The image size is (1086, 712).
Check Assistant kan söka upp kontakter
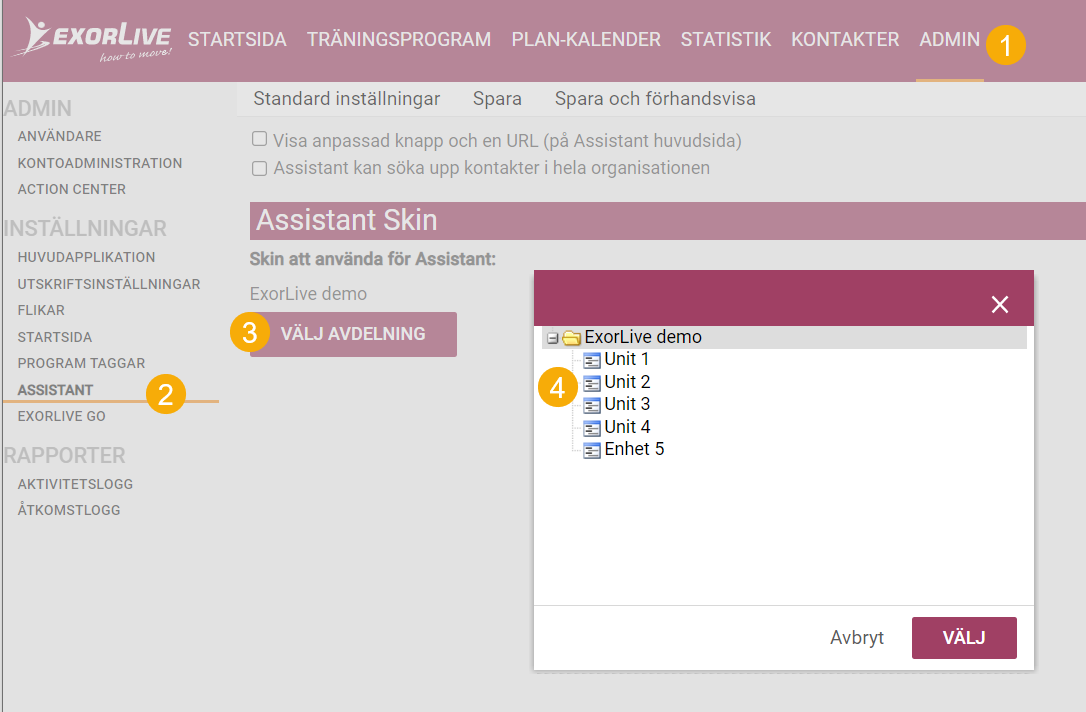tap(260, 168)
